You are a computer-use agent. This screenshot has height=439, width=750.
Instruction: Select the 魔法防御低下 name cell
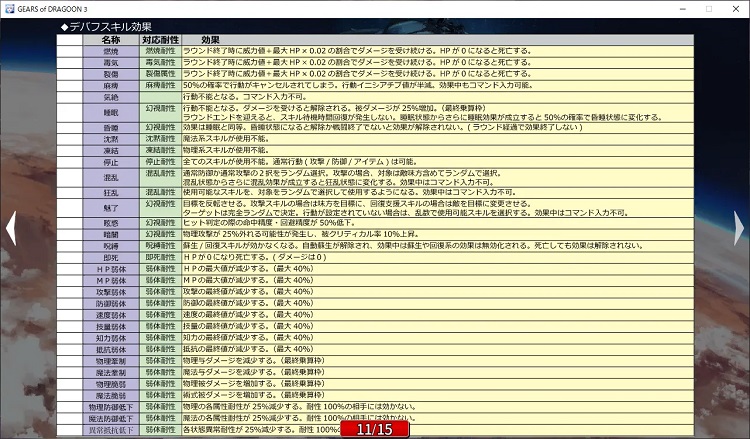click(111, 418)
